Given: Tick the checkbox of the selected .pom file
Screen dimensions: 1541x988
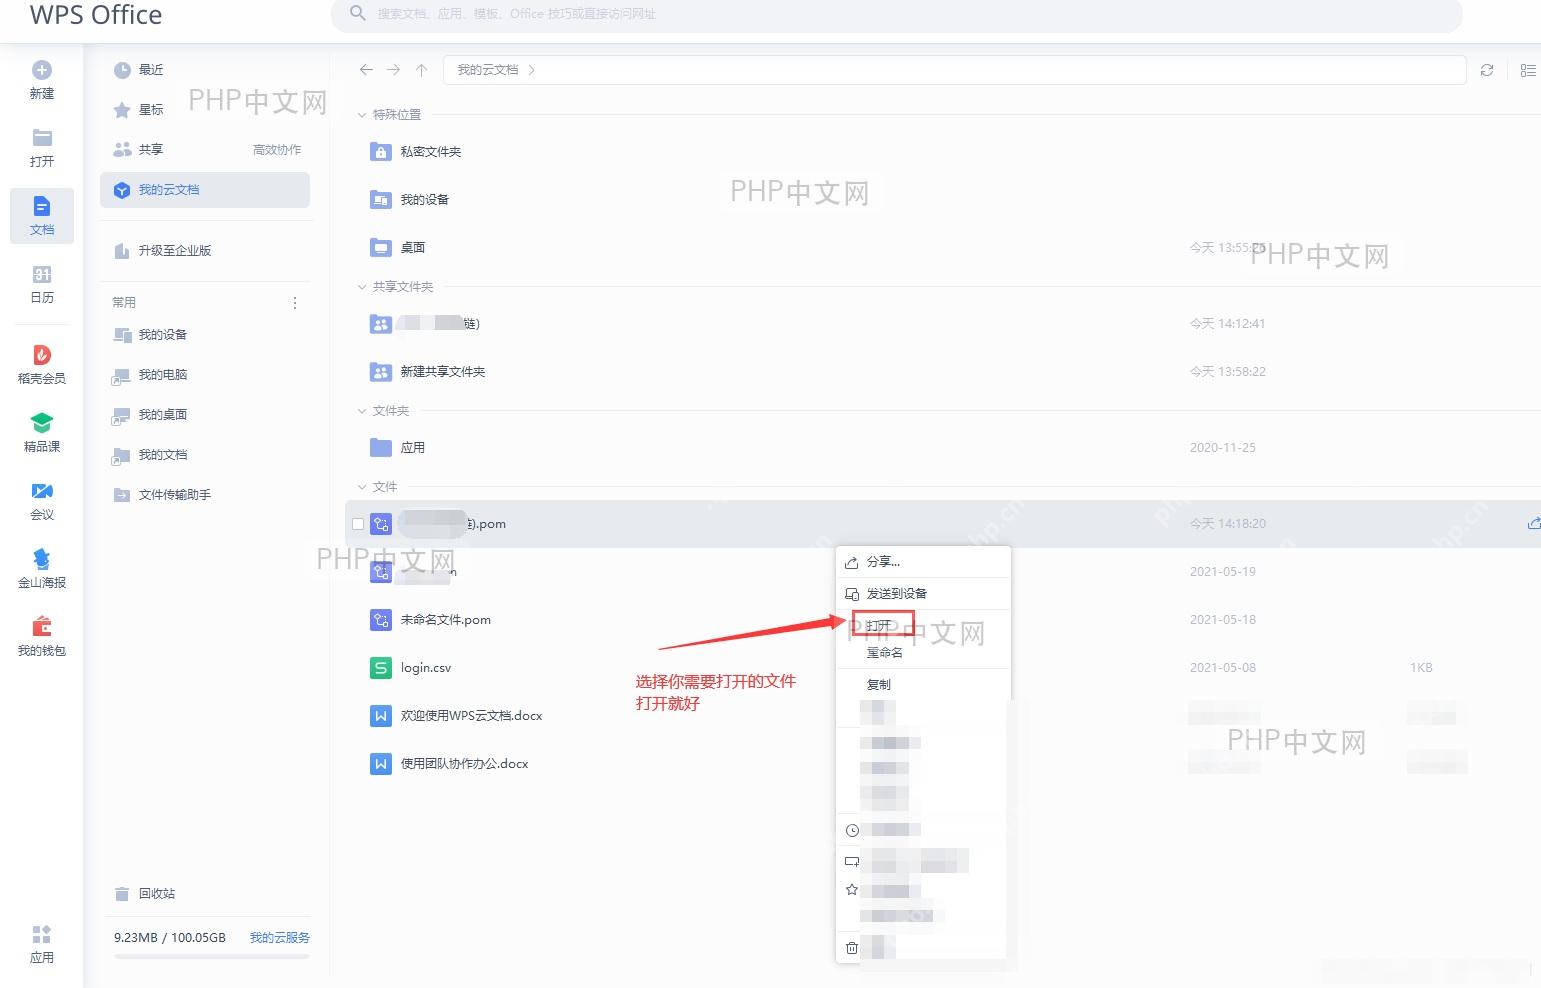Looking at the screenshot, I should pos(358,524).
